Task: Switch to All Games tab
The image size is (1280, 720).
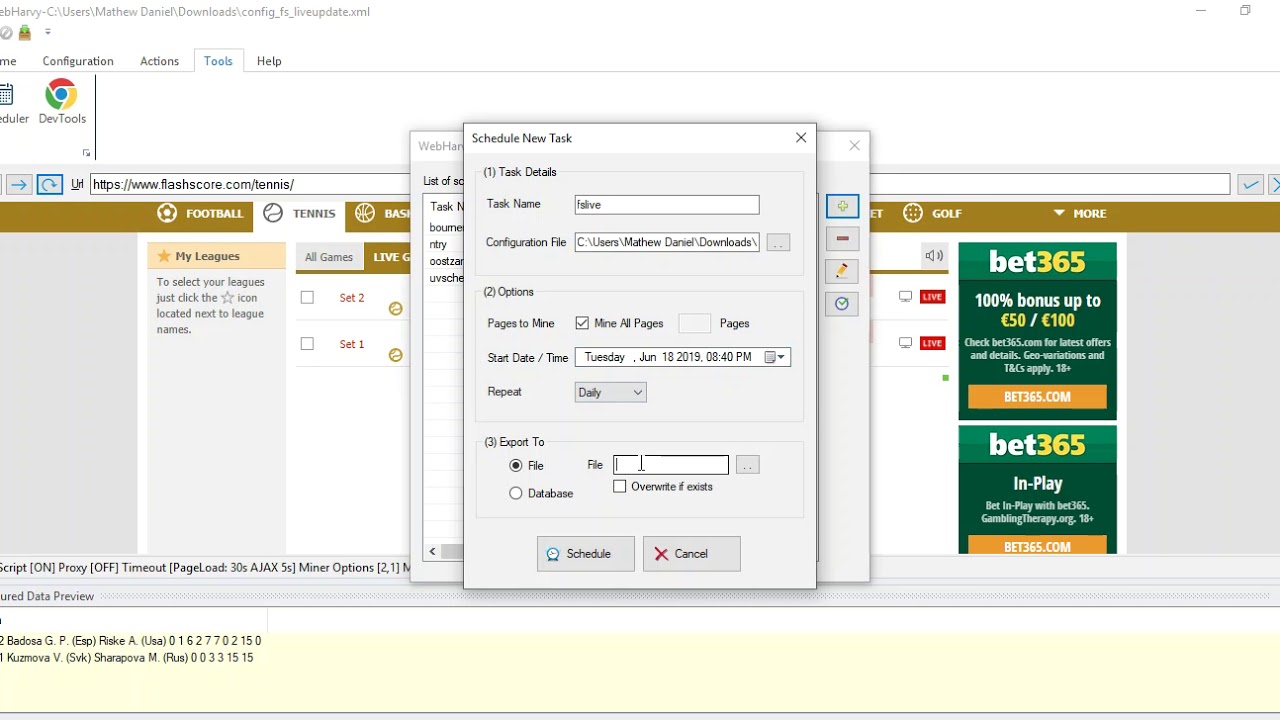Action: click(x=329, y=257)
